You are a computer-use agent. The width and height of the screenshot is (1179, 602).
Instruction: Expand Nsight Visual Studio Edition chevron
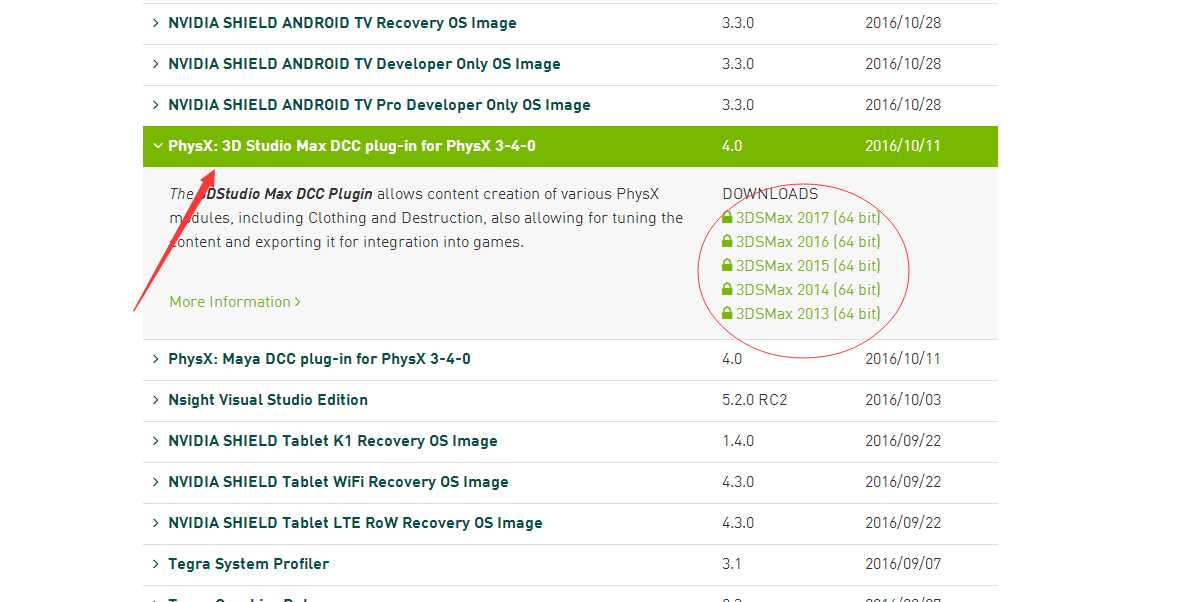click(x=156, y=400)
